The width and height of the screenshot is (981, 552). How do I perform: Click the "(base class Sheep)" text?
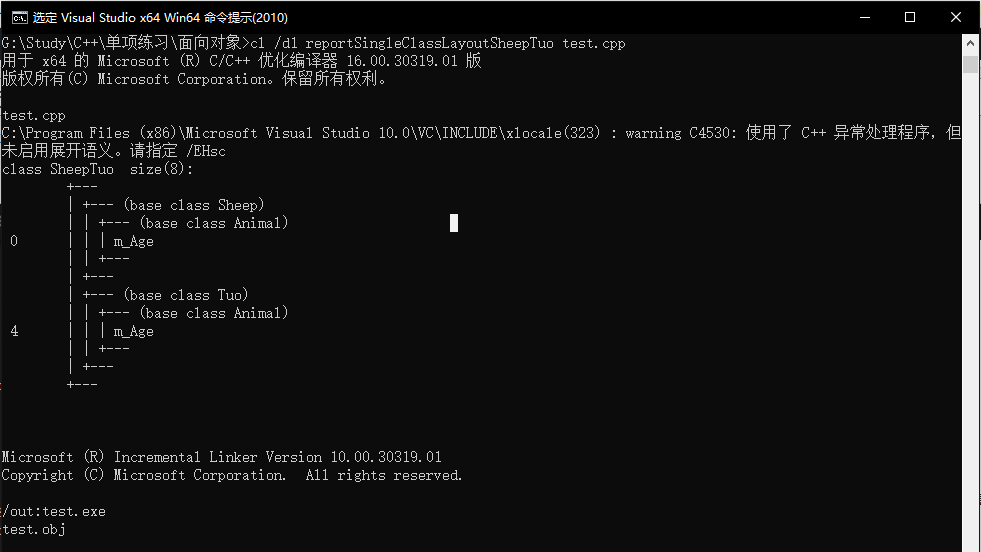coord(194,205)
